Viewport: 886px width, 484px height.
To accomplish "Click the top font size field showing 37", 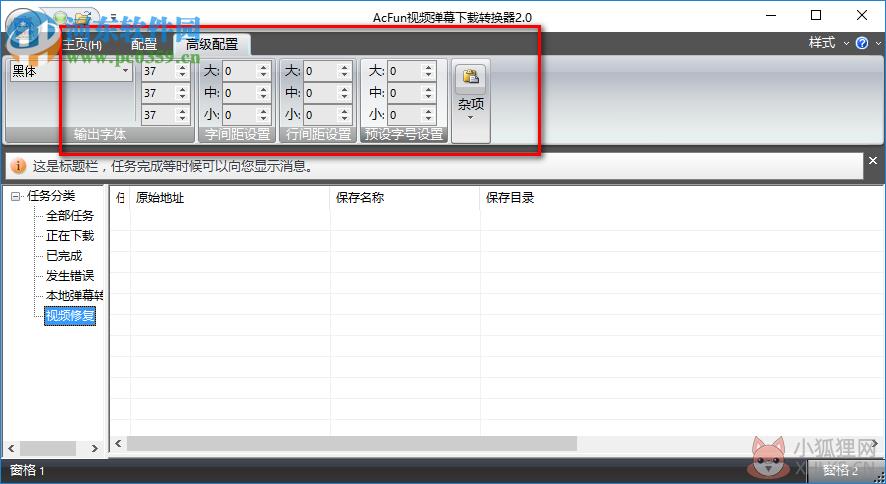I will pos(158,71).
